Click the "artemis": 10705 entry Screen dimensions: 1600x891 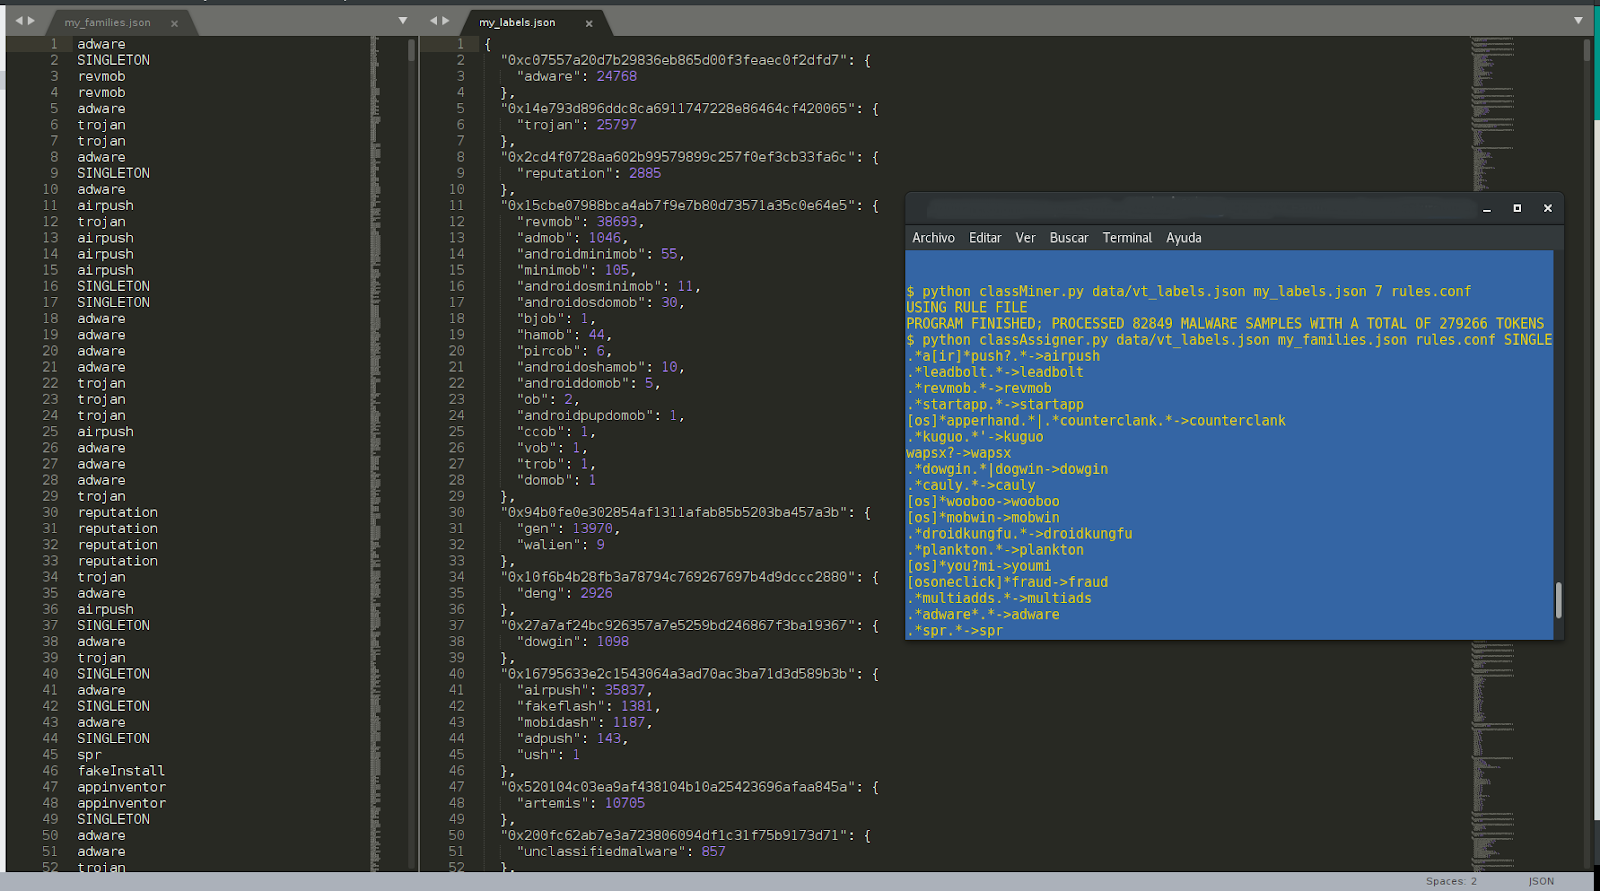coord(581,803)
